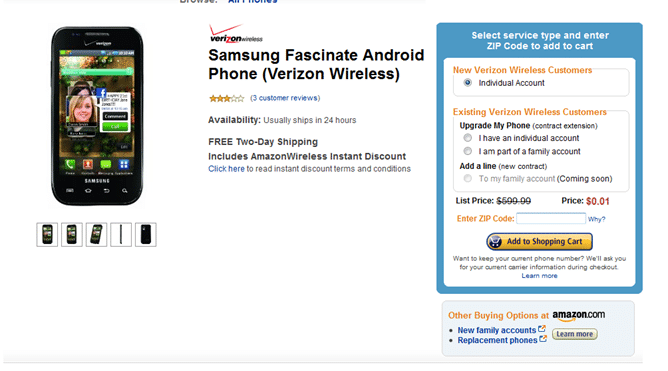Select the back-view phone thumbnail
Screen dimensions: 668x371
click(x=146, y=235)
